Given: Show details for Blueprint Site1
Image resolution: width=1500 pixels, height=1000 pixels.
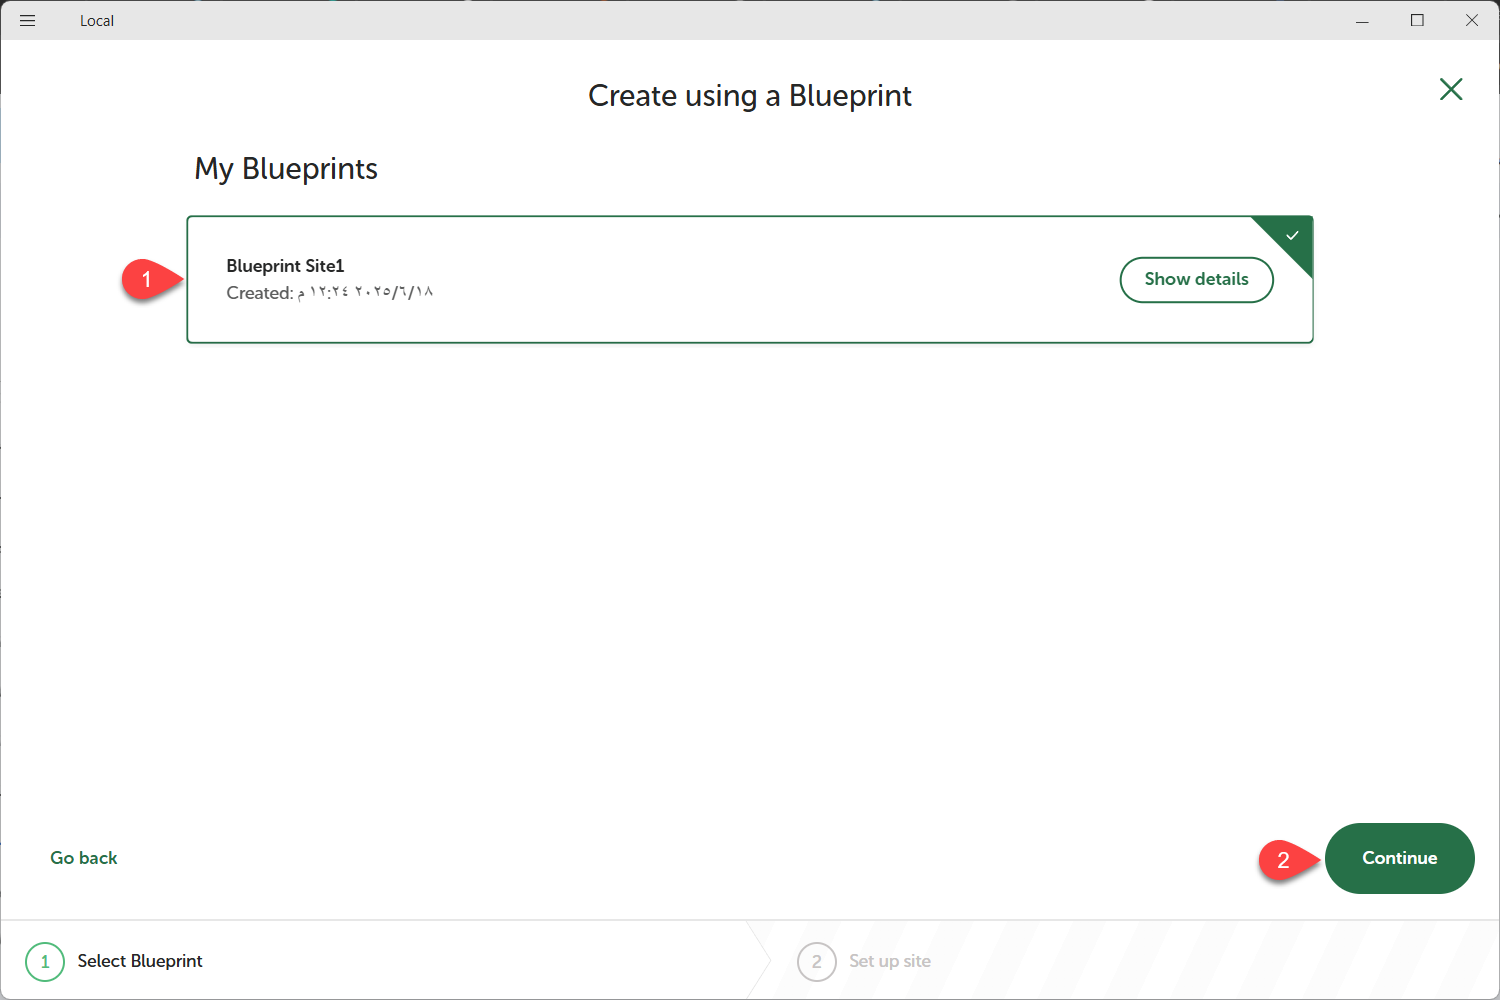Looking at the screenshot, I should coord(1196,280).
